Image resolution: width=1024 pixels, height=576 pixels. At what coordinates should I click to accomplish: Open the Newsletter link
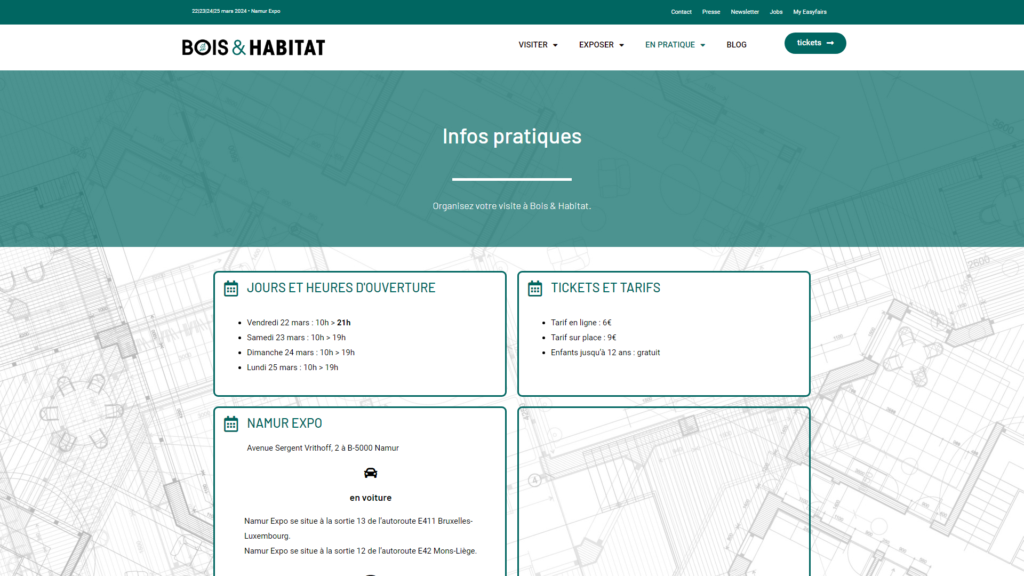744,12
